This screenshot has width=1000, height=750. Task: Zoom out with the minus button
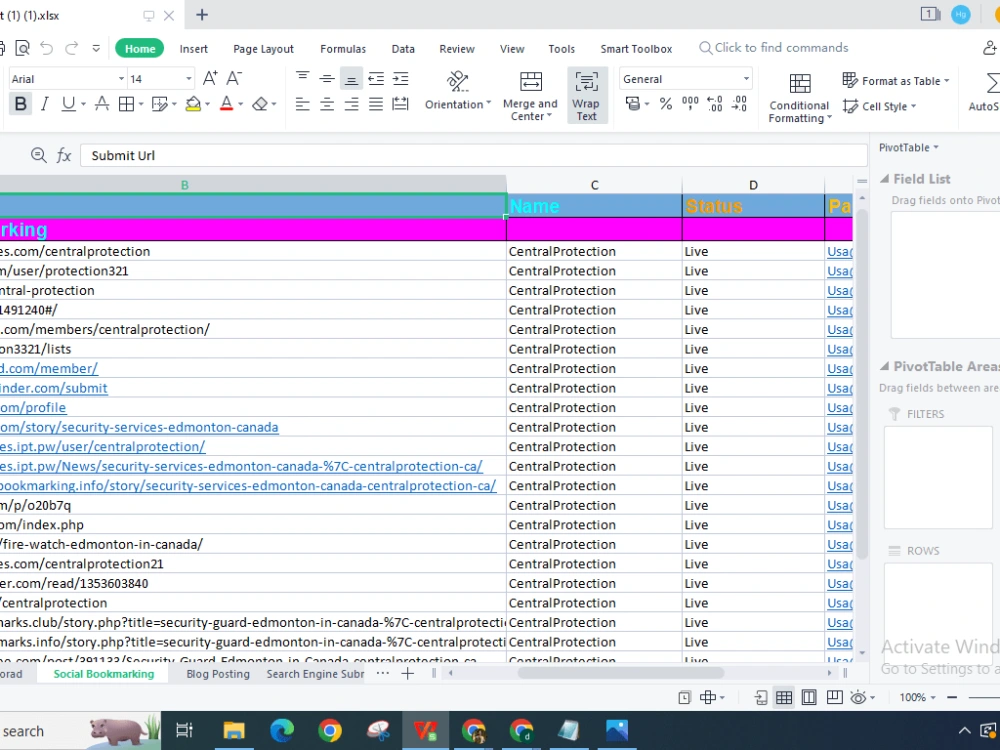[x=952, y=698]
